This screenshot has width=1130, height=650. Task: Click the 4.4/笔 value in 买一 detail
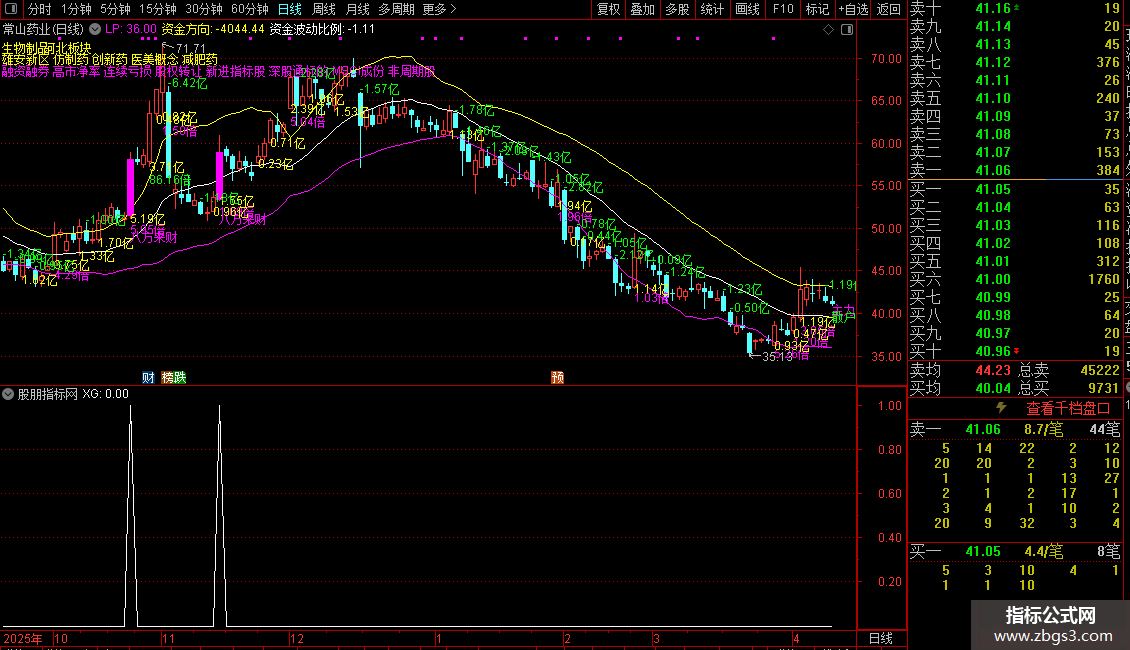(x=1044, y=551)
